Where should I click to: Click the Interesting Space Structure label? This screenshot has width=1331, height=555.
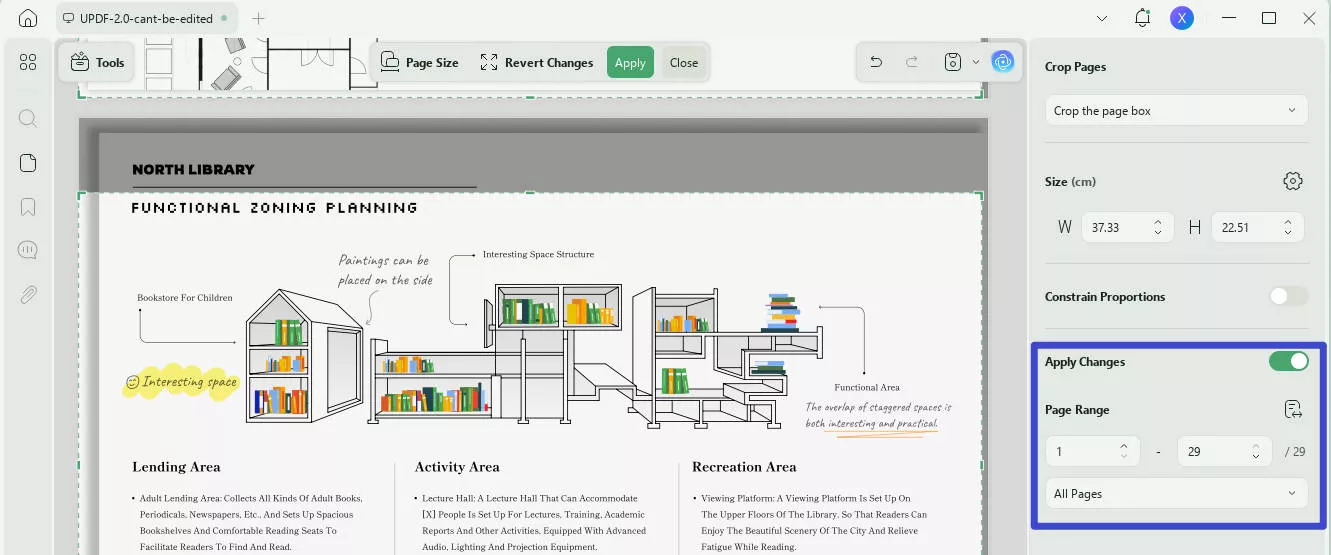pos(538,255)
